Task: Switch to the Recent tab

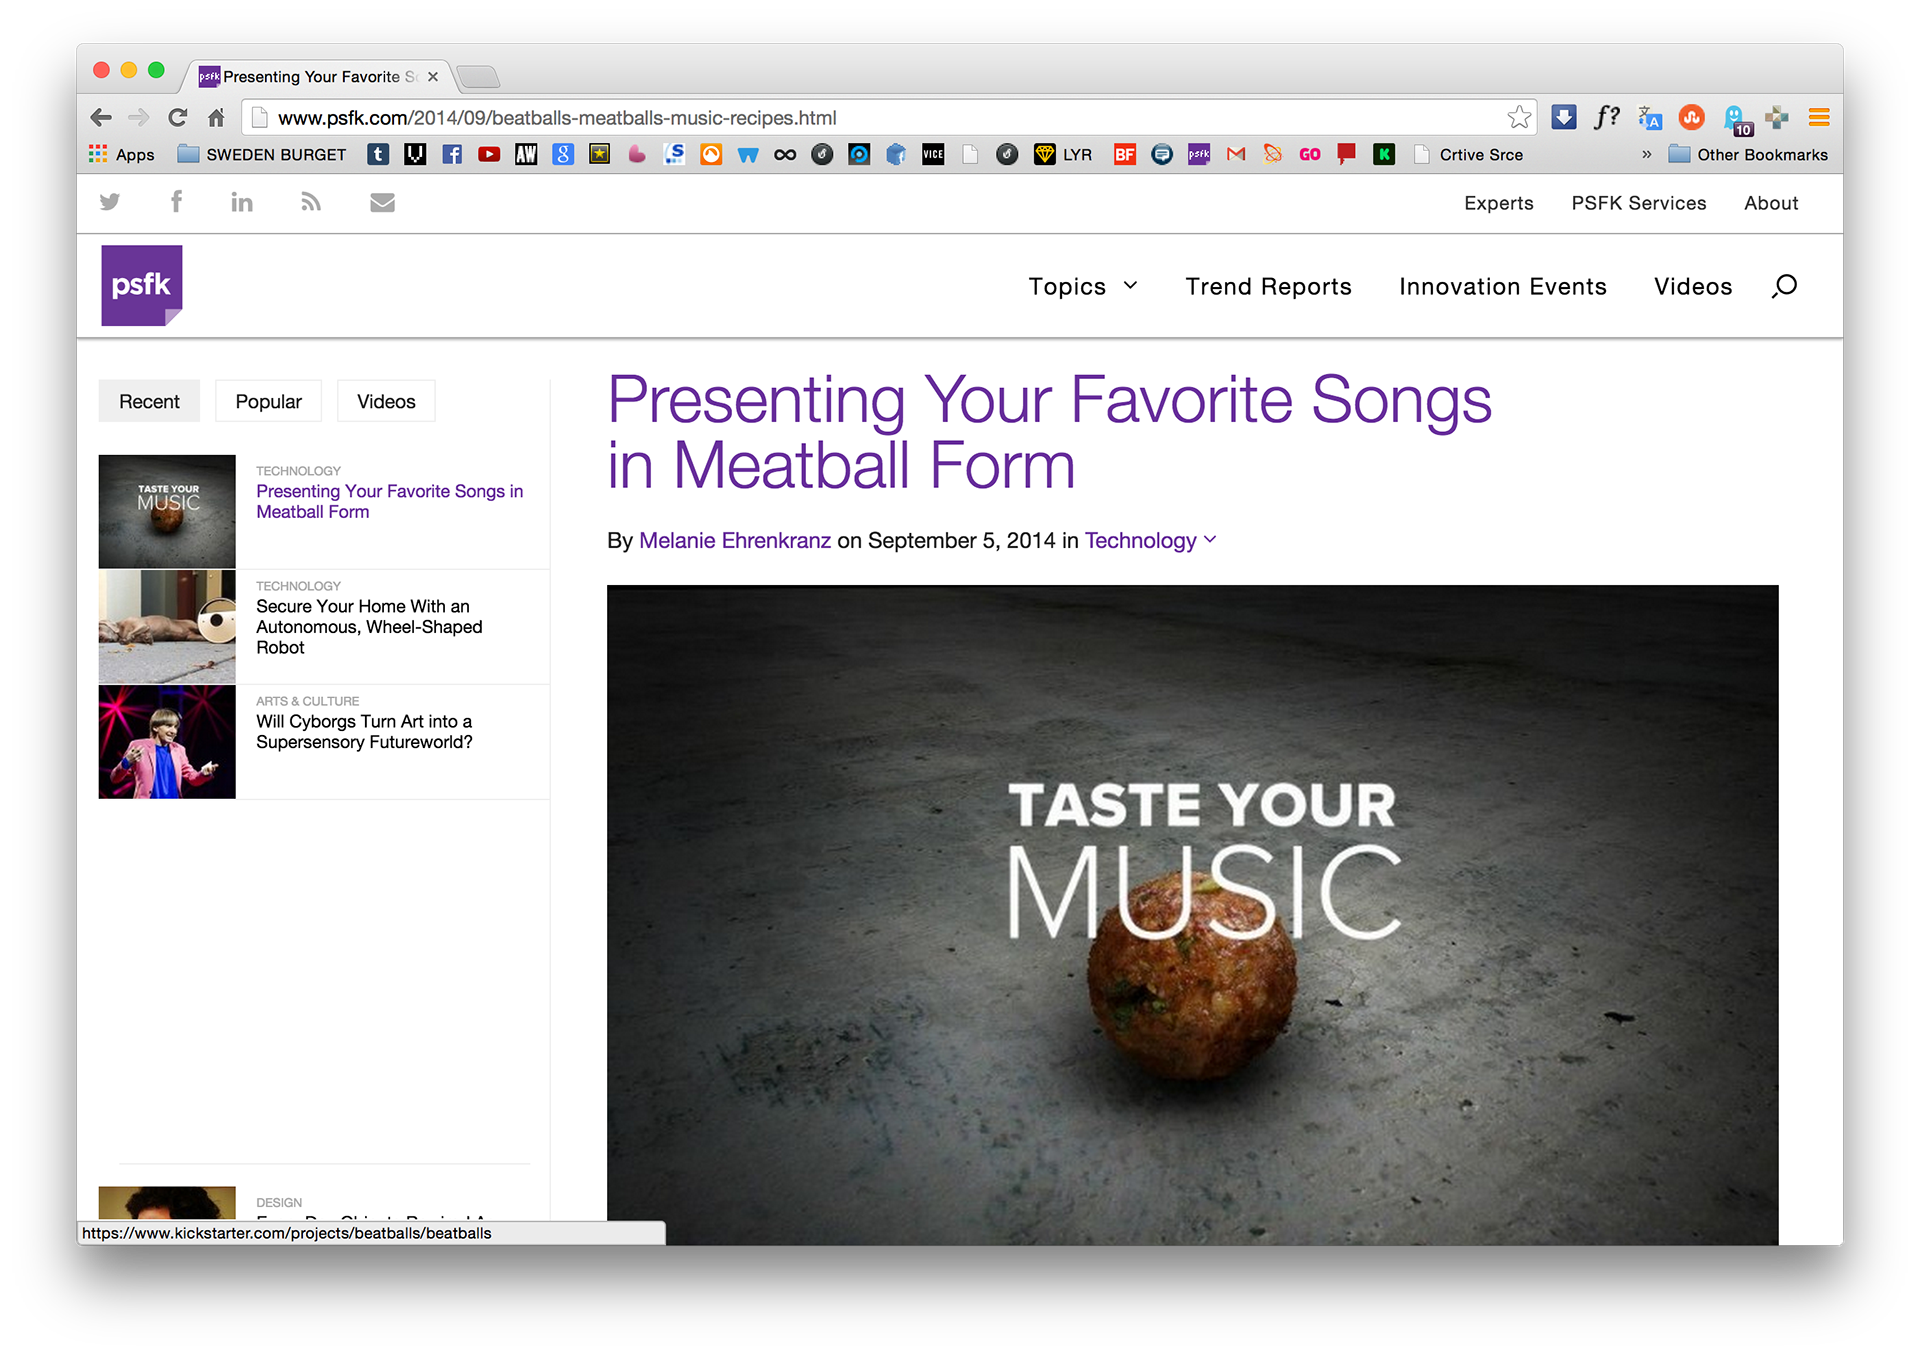Action: [149, 401]
